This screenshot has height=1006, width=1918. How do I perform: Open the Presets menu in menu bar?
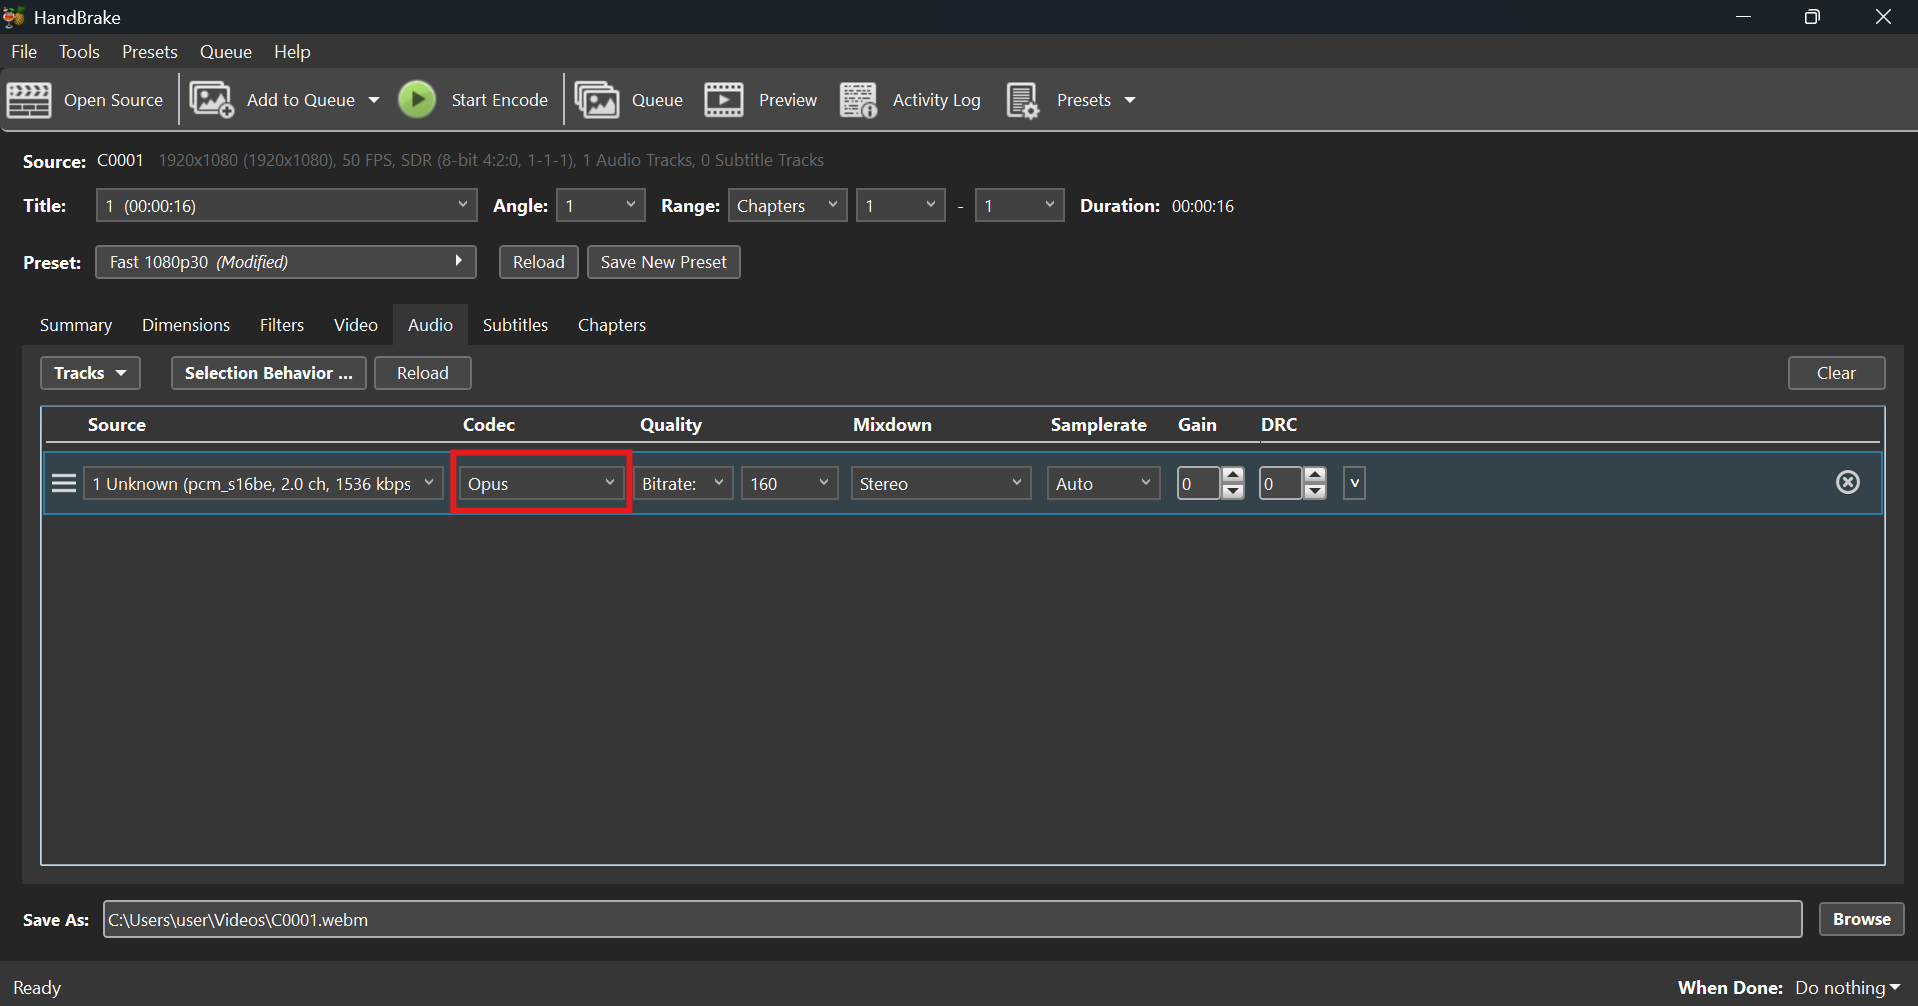150,52
